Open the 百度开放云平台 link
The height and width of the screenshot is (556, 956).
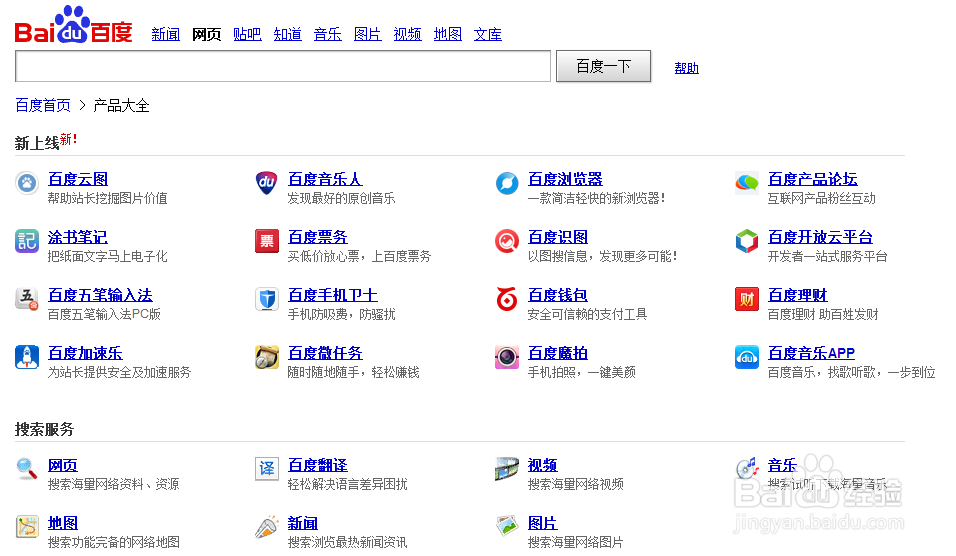[x=820, y=237]
